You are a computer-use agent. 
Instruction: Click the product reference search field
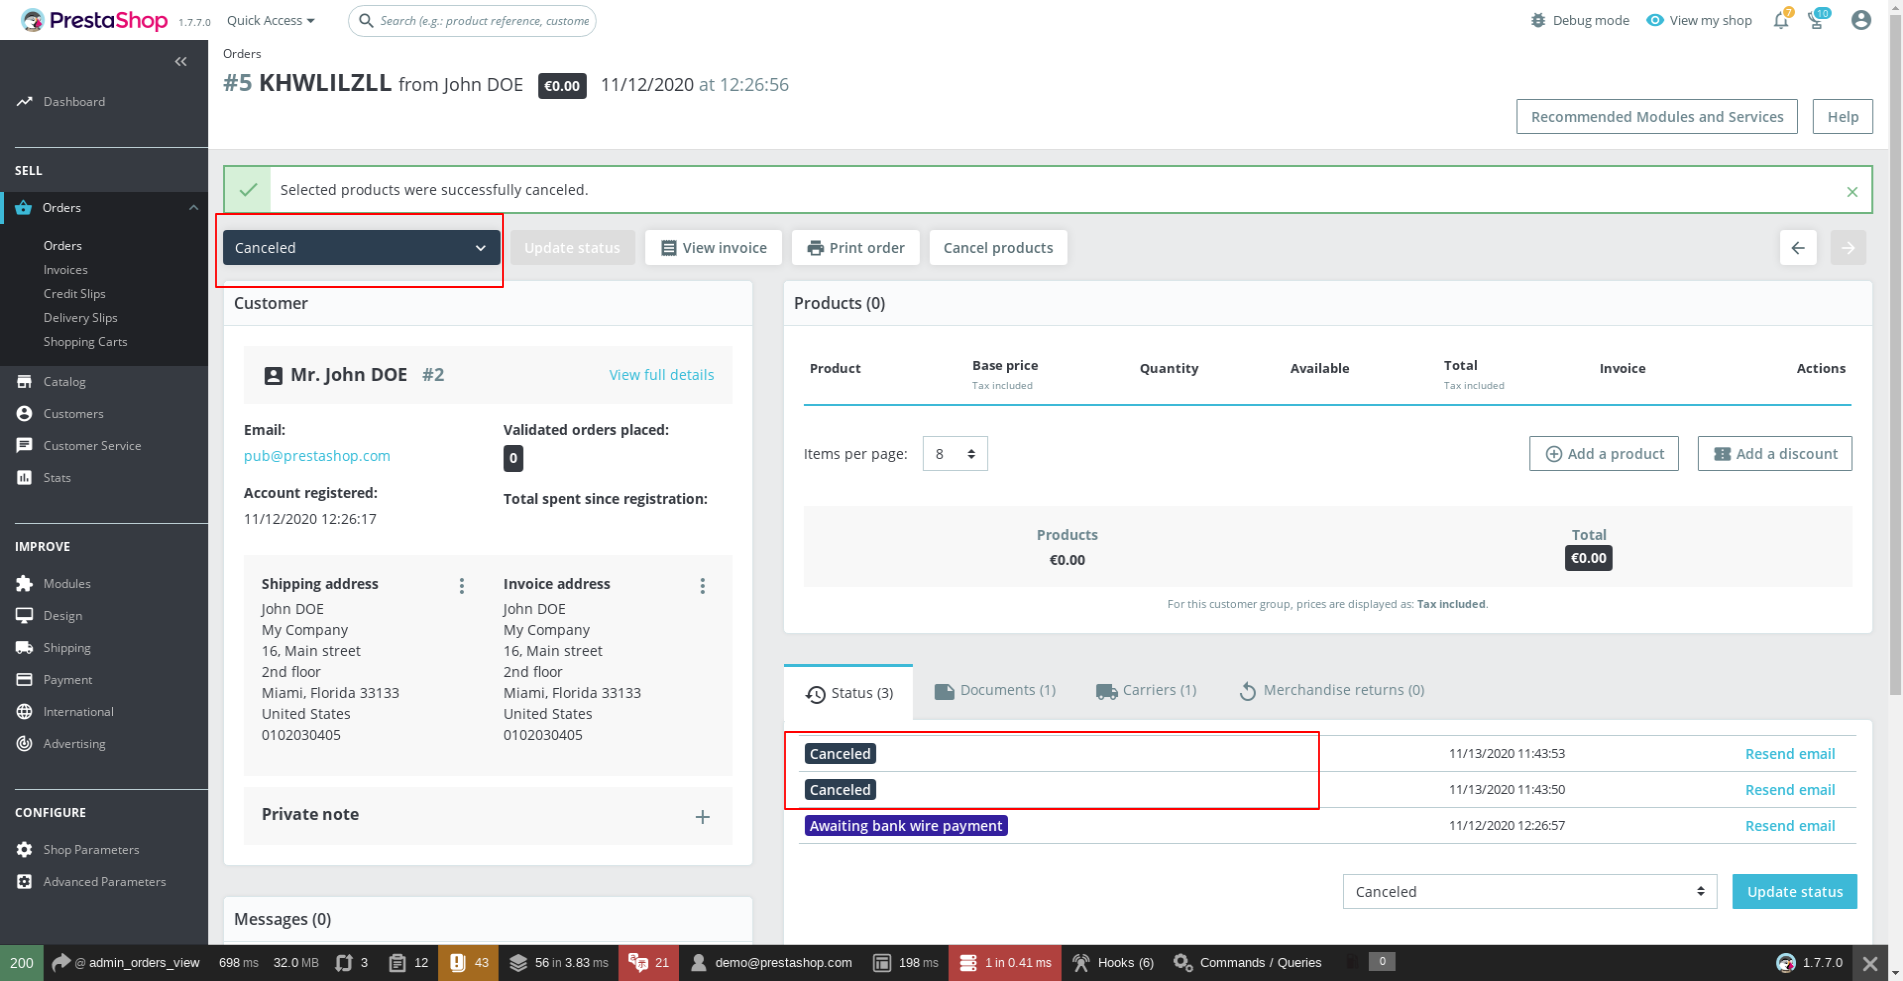[x=472, y=20]
